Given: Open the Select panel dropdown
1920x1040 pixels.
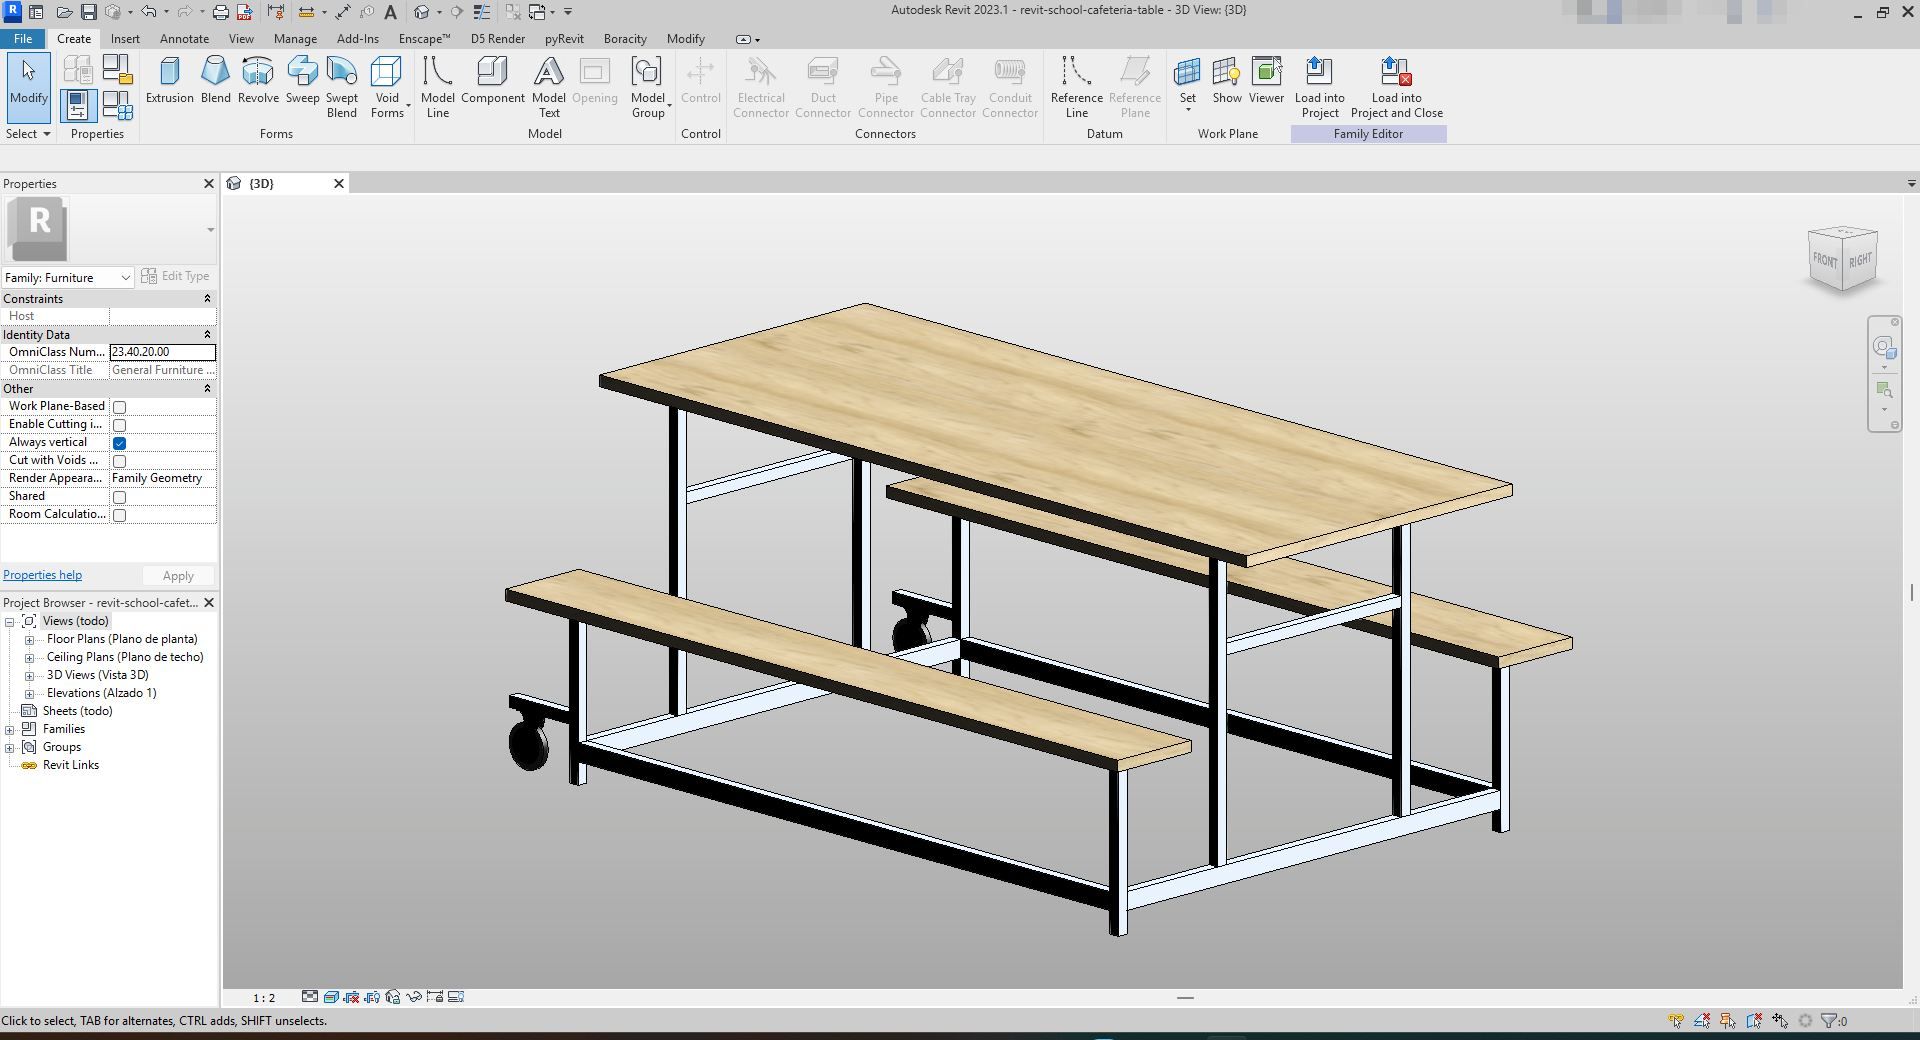Looking at the screenshot, I should click(28, 134).
